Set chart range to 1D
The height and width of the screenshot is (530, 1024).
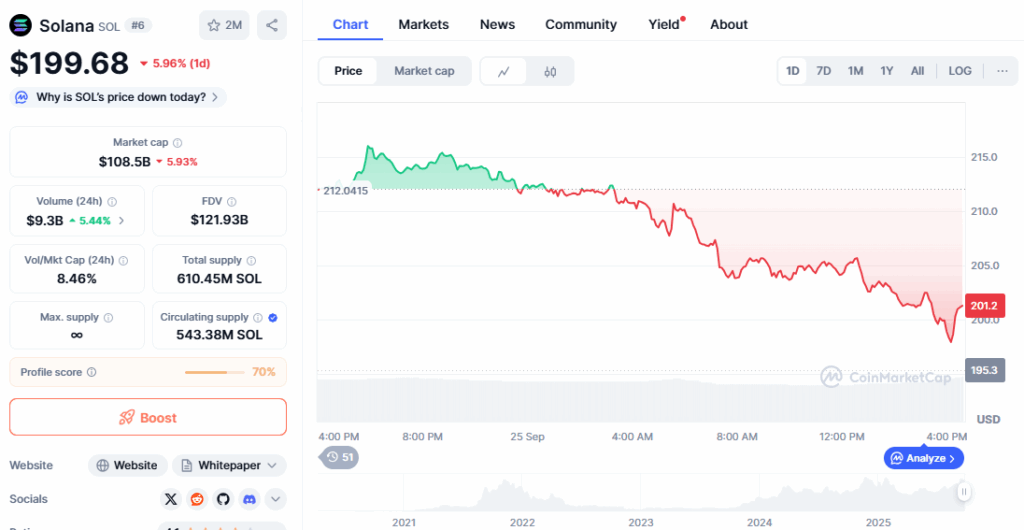pos(793,71)
